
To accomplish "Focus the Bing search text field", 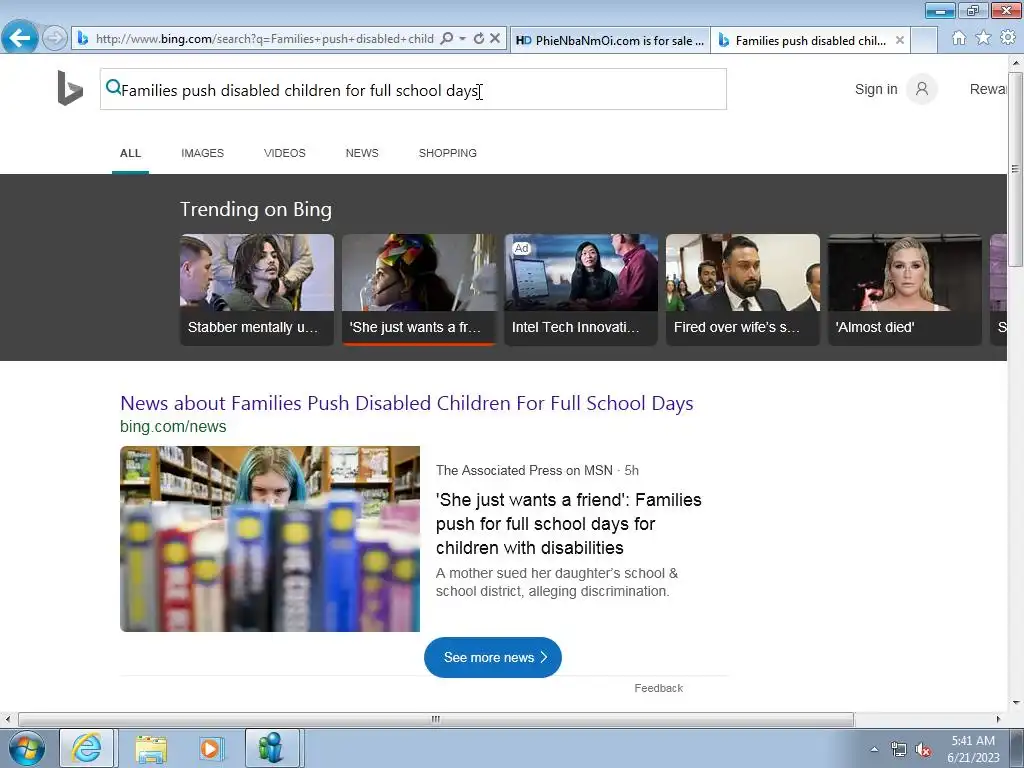I will 413,89.
